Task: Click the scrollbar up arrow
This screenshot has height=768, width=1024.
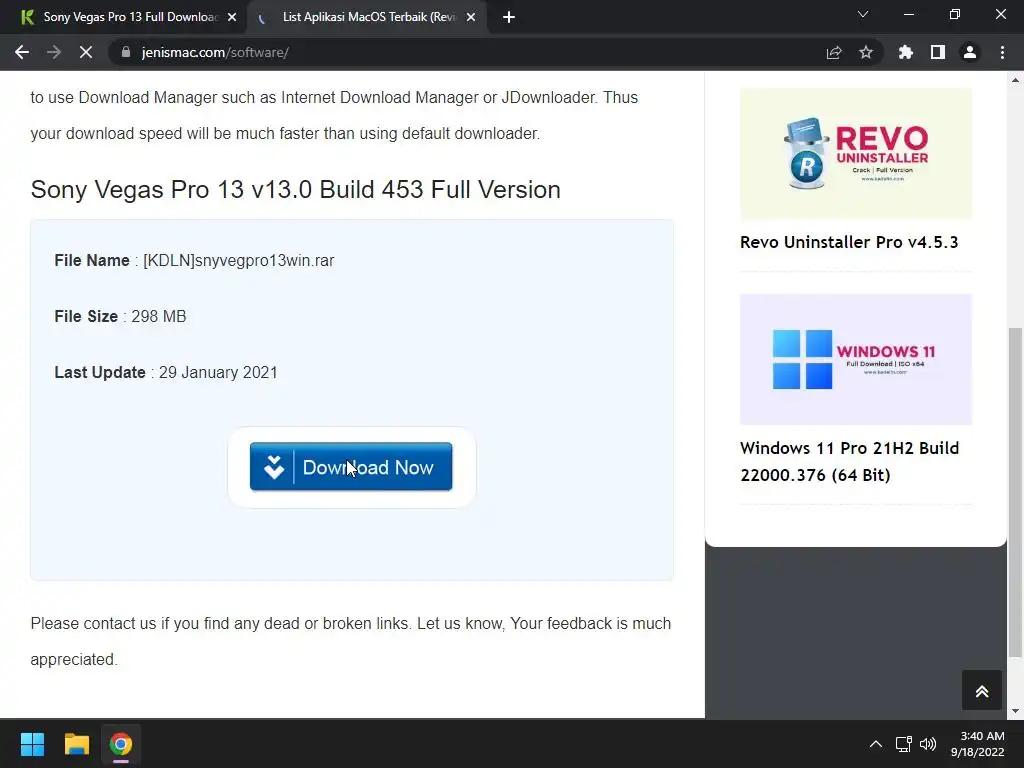Action: click(1015, 80)
